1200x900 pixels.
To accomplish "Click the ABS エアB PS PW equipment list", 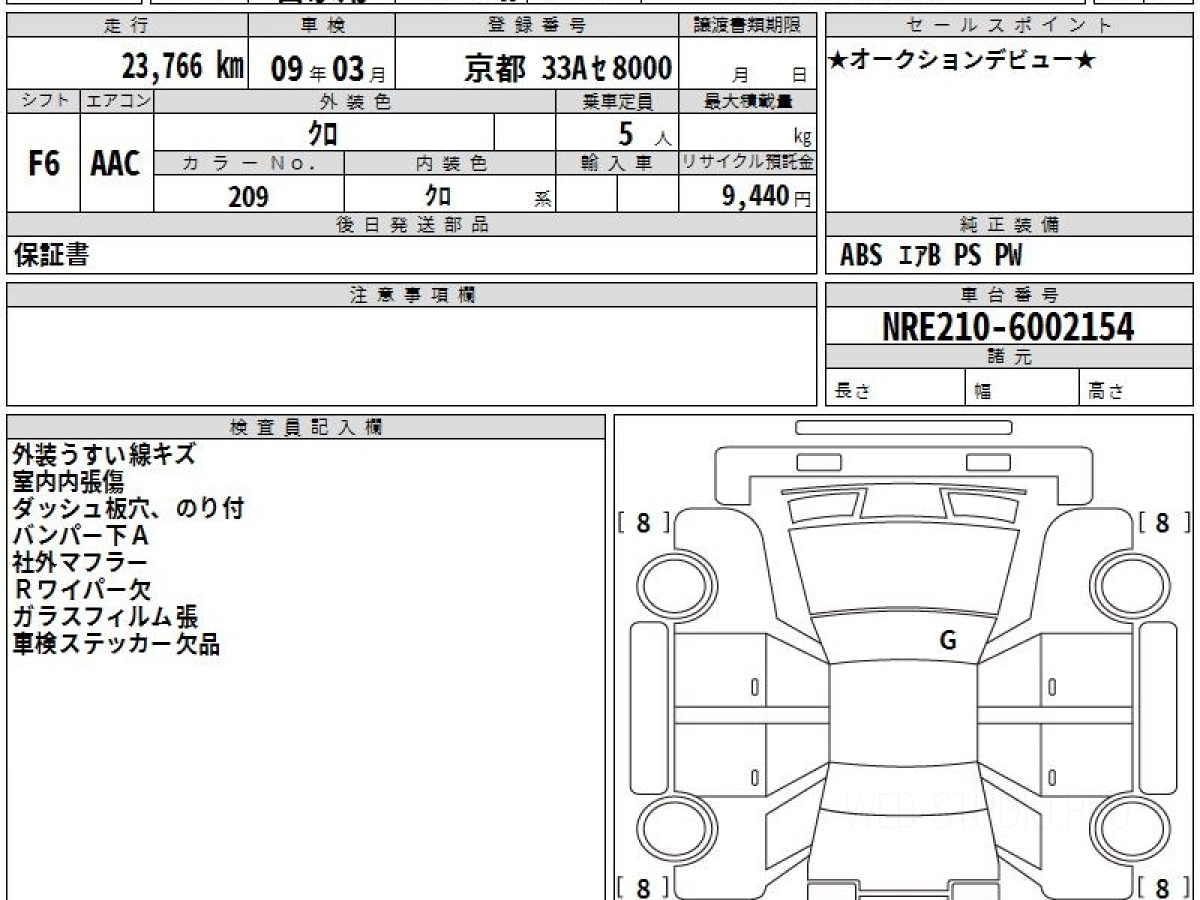I will click(931, 256).
